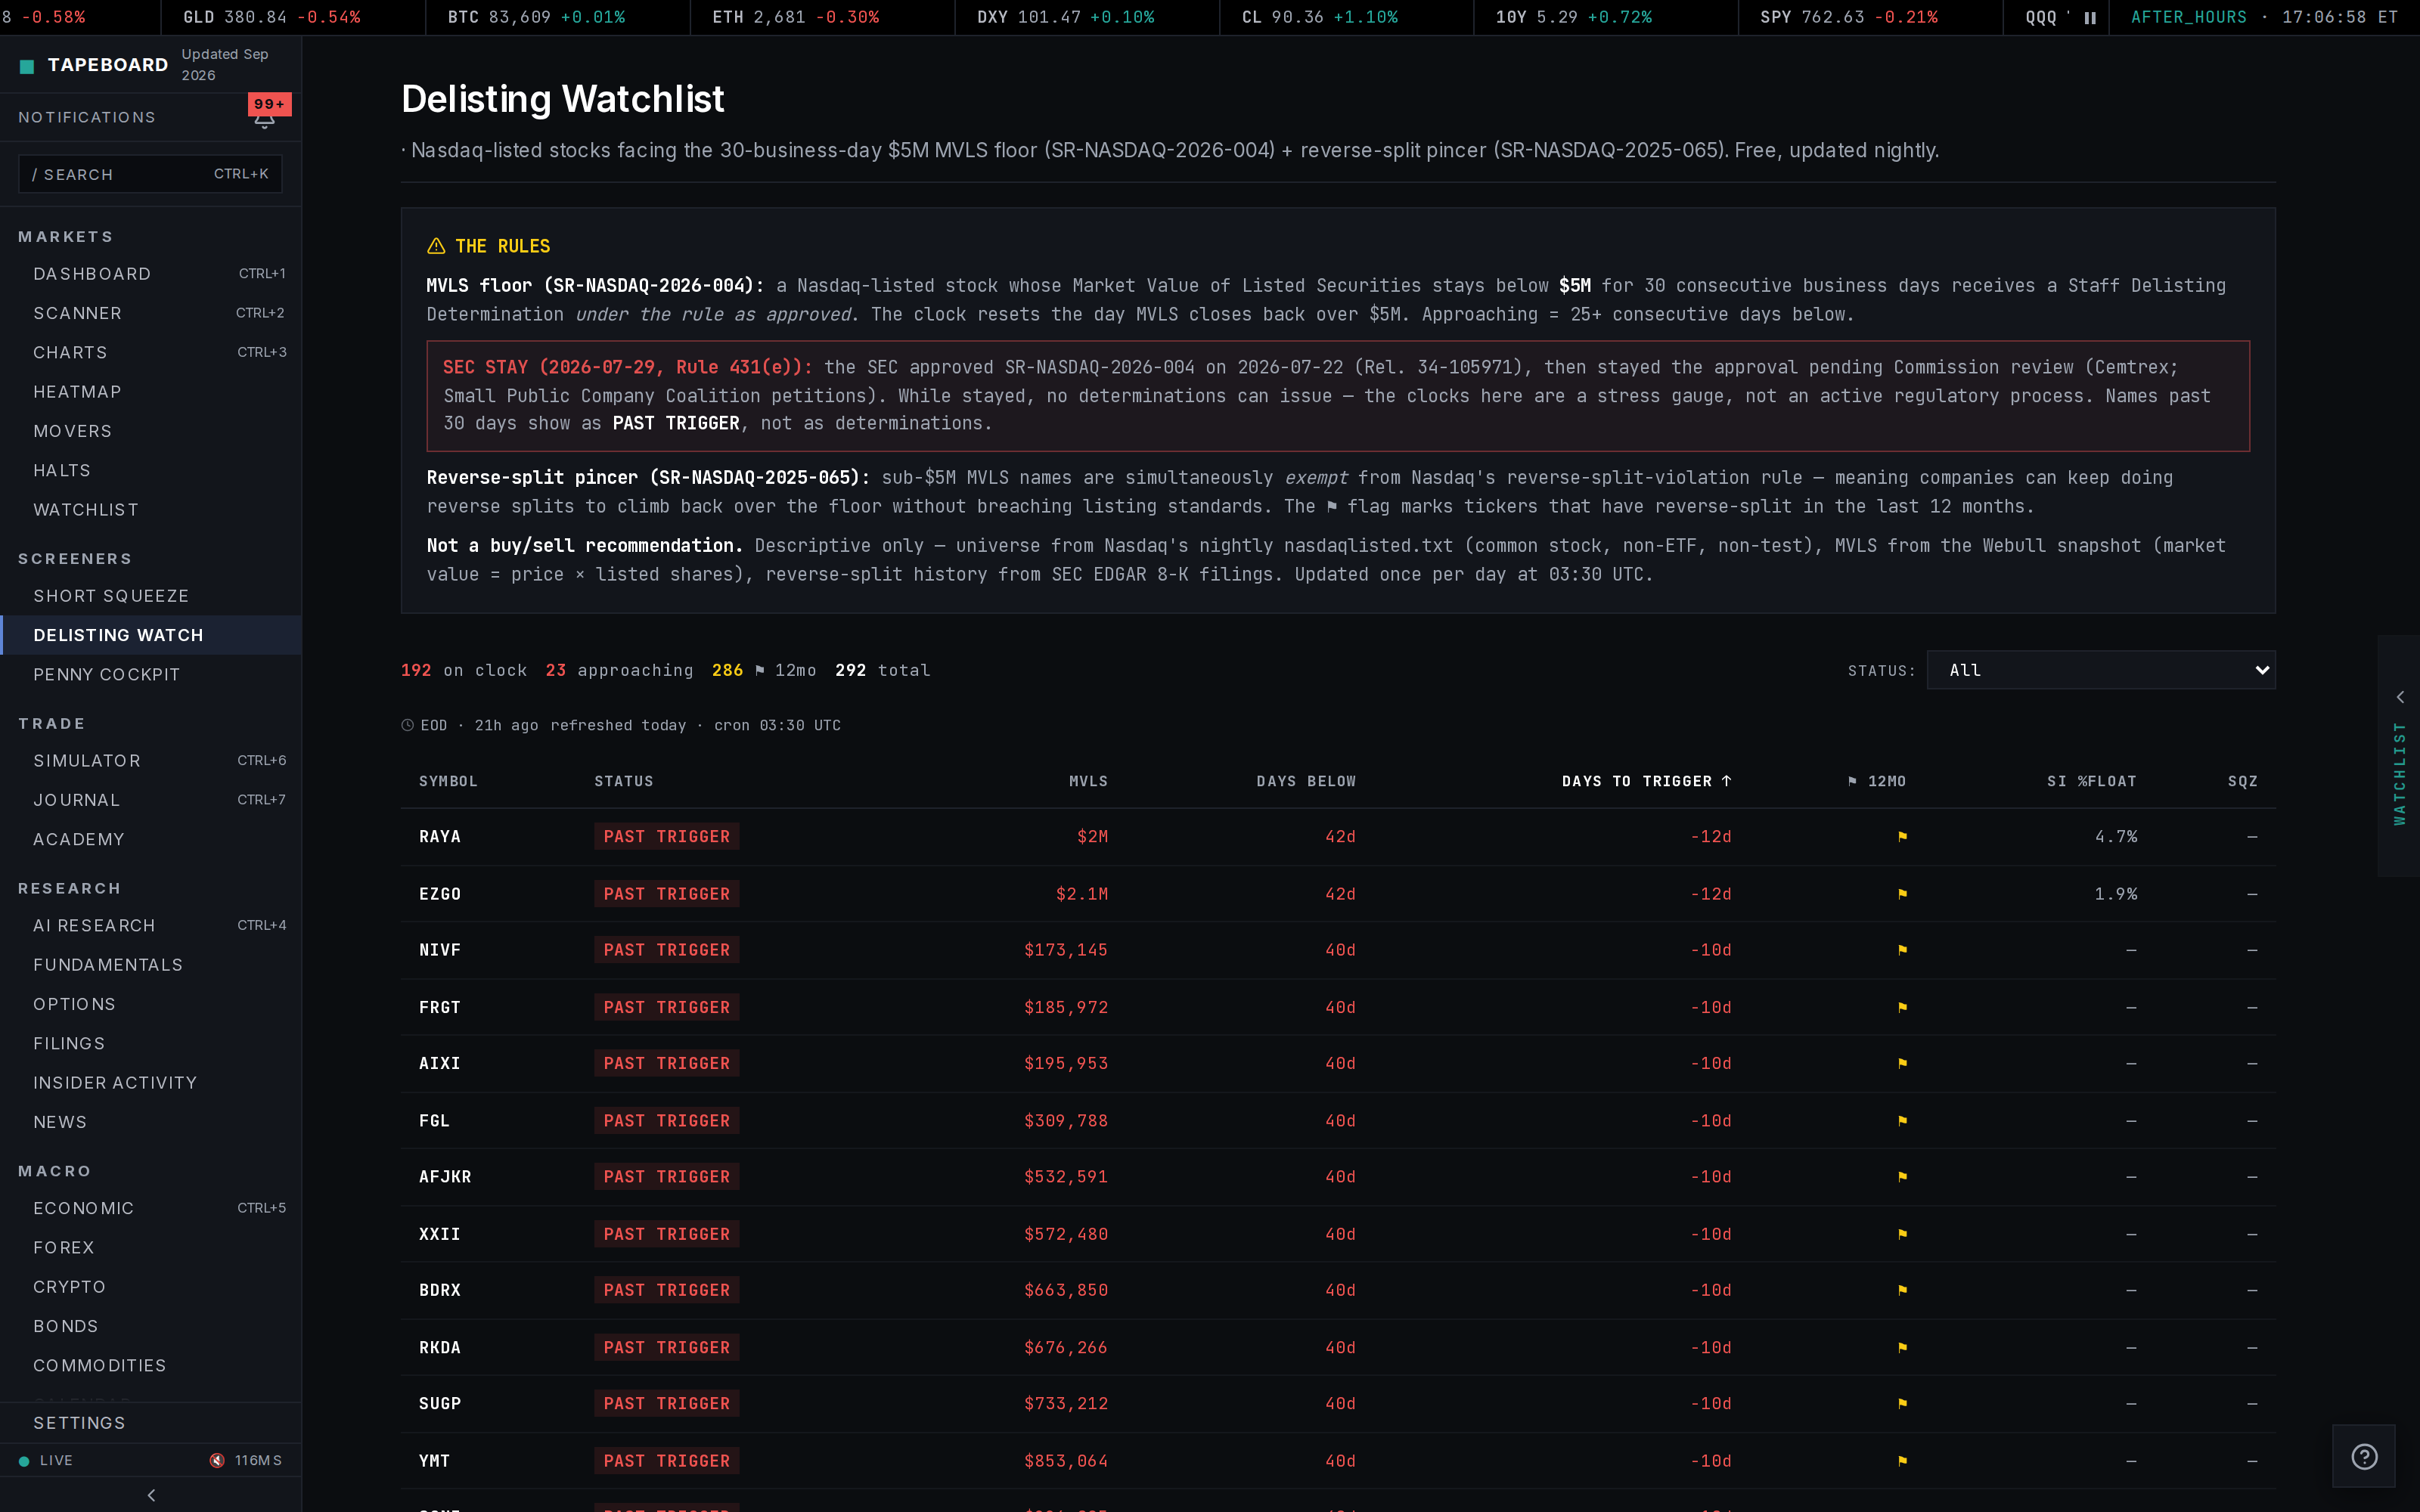Click the notifications bell icon
Image resolution: width=2420 pixels, height=1512 pixels.
(264, 122)
